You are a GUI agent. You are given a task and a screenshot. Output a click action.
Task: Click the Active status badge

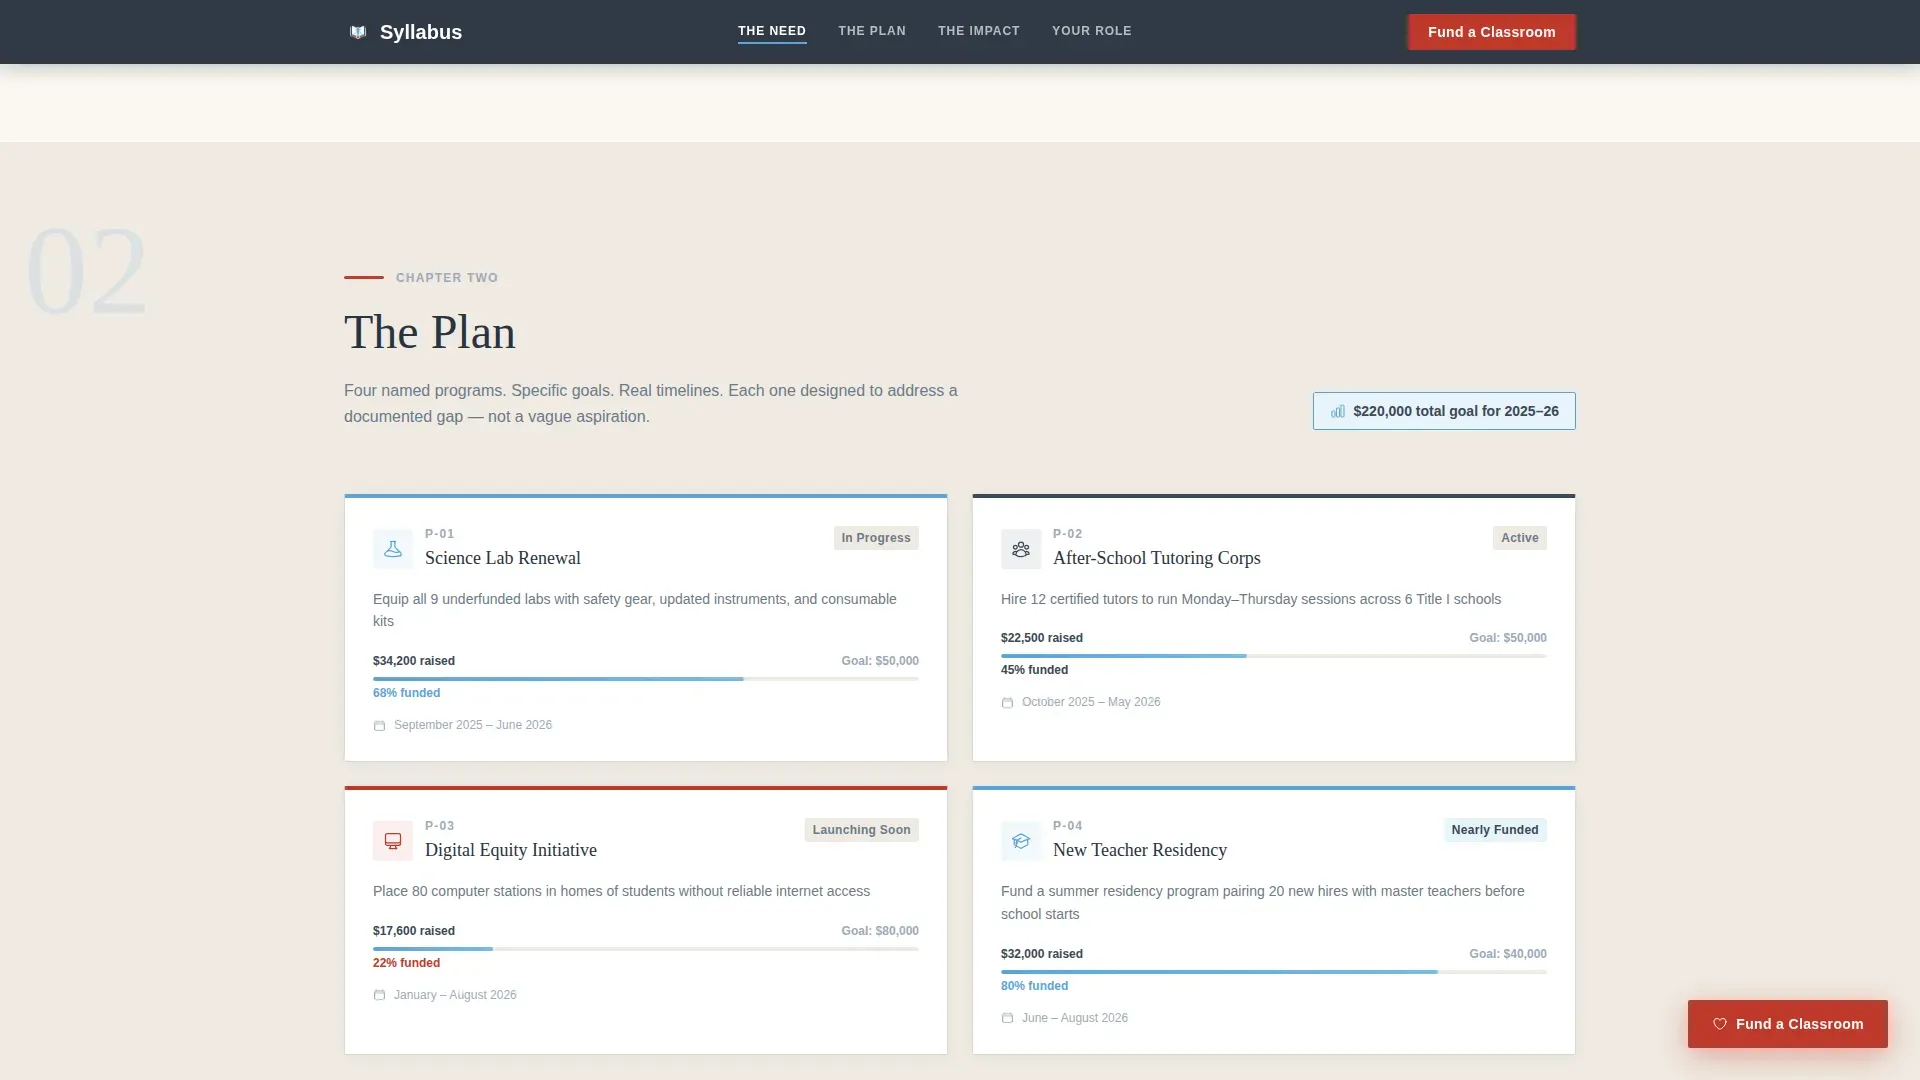(1520, 538)
